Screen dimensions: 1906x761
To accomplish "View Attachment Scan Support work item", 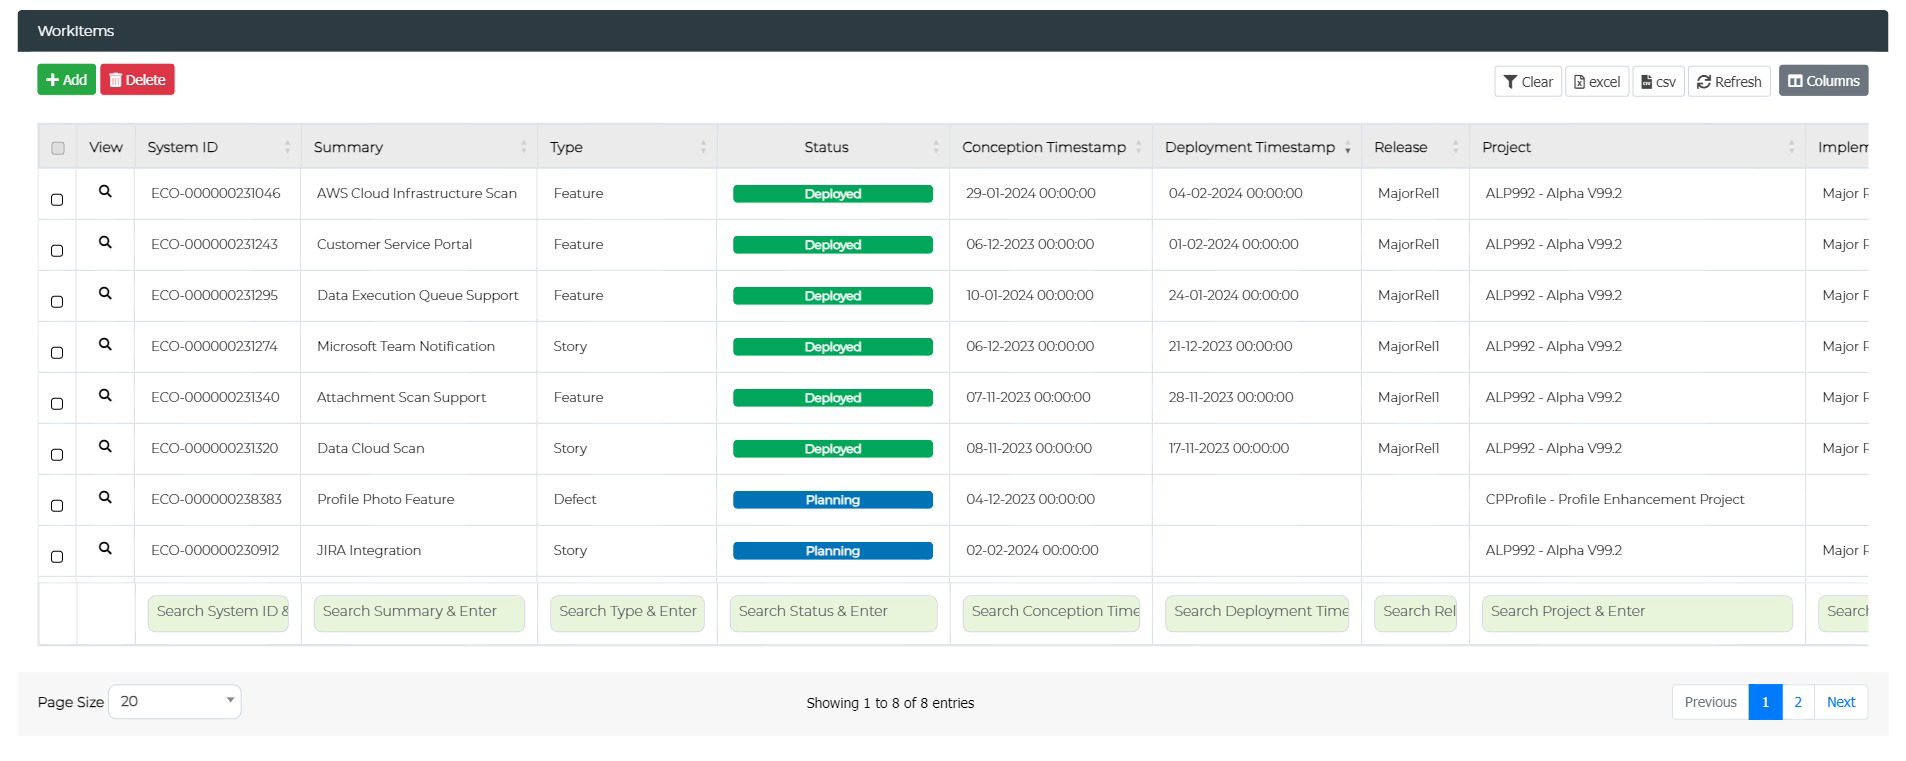I will [x=105, y=395].
